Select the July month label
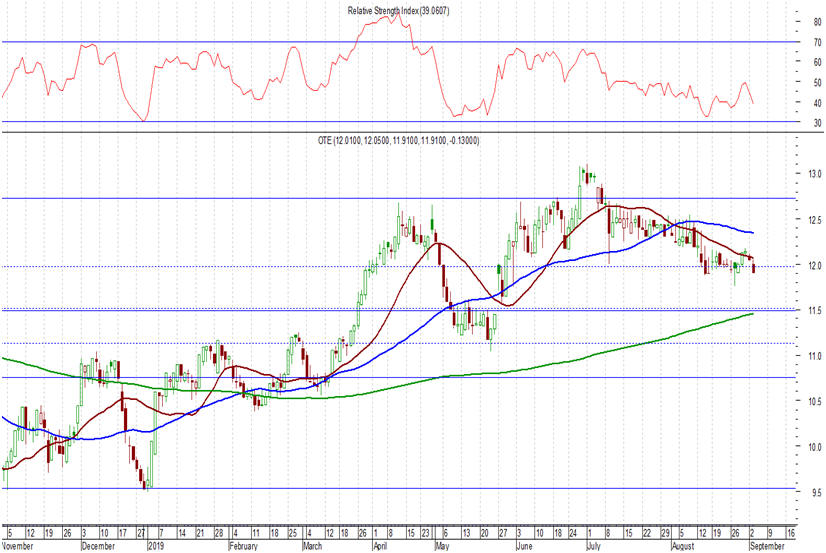Screen dimensions: 826x553 [x=594, y=546]
